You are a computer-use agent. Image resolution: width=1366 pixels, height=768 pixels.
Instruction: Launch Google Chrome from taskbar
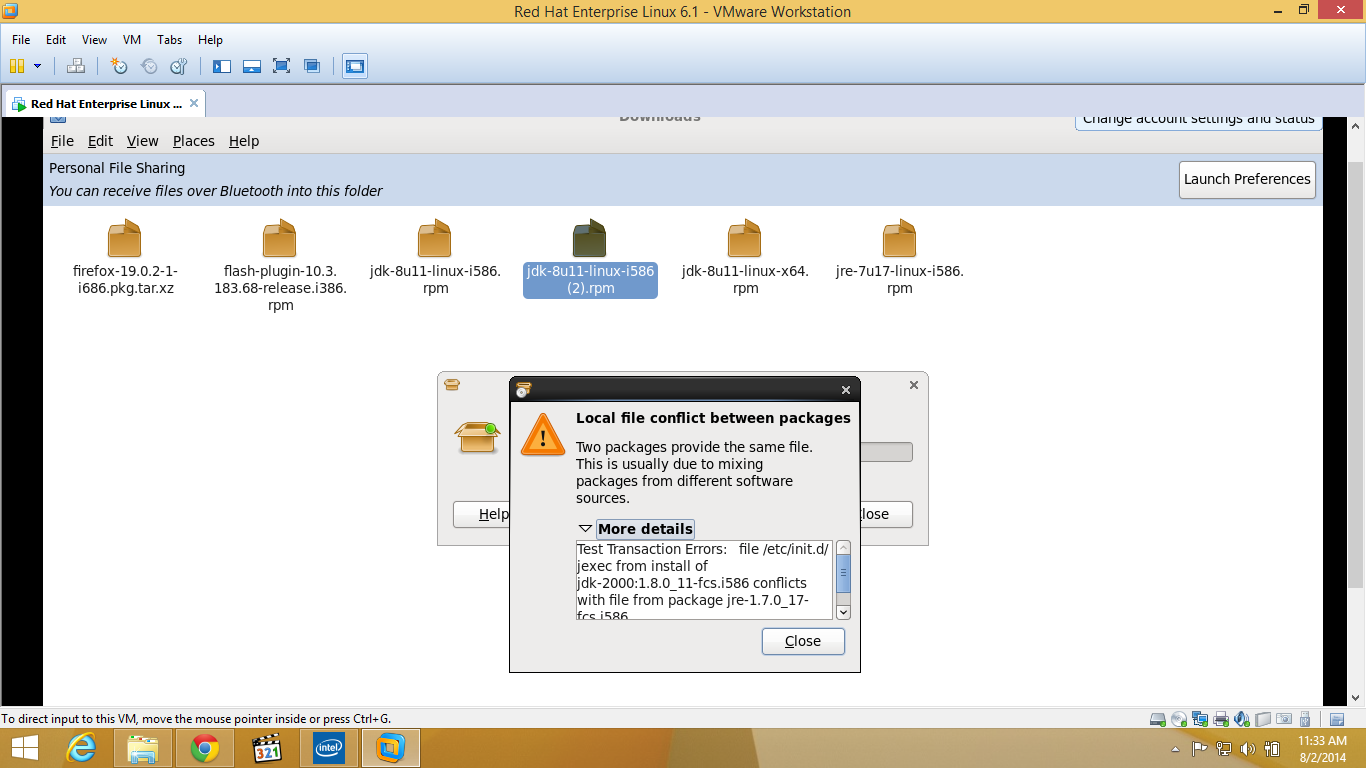[205, 748]
